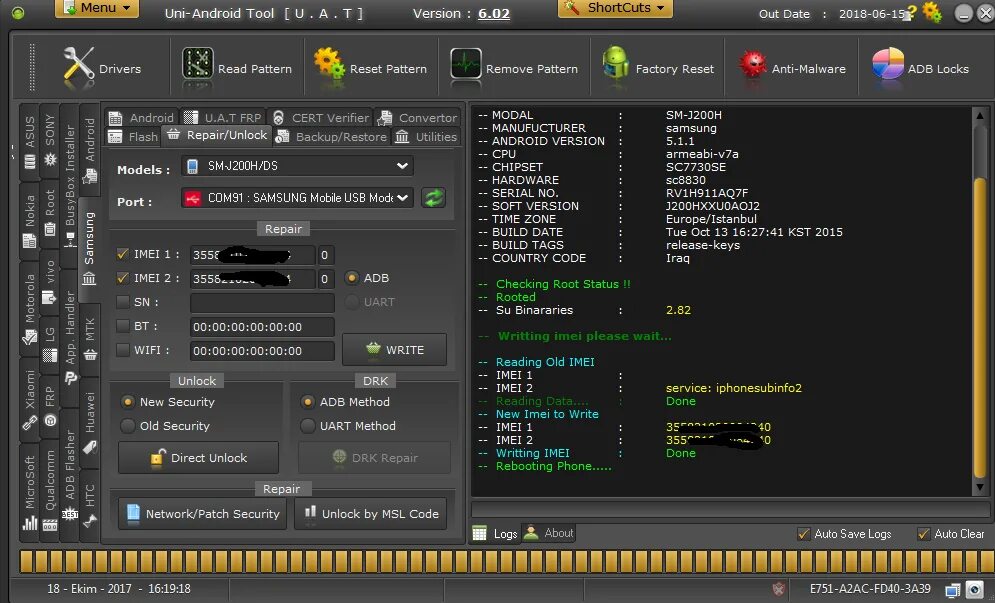Toggle Auto Clear checkbox
The height and width of the screenshot is (603, 995).
[x=924, y=534]
